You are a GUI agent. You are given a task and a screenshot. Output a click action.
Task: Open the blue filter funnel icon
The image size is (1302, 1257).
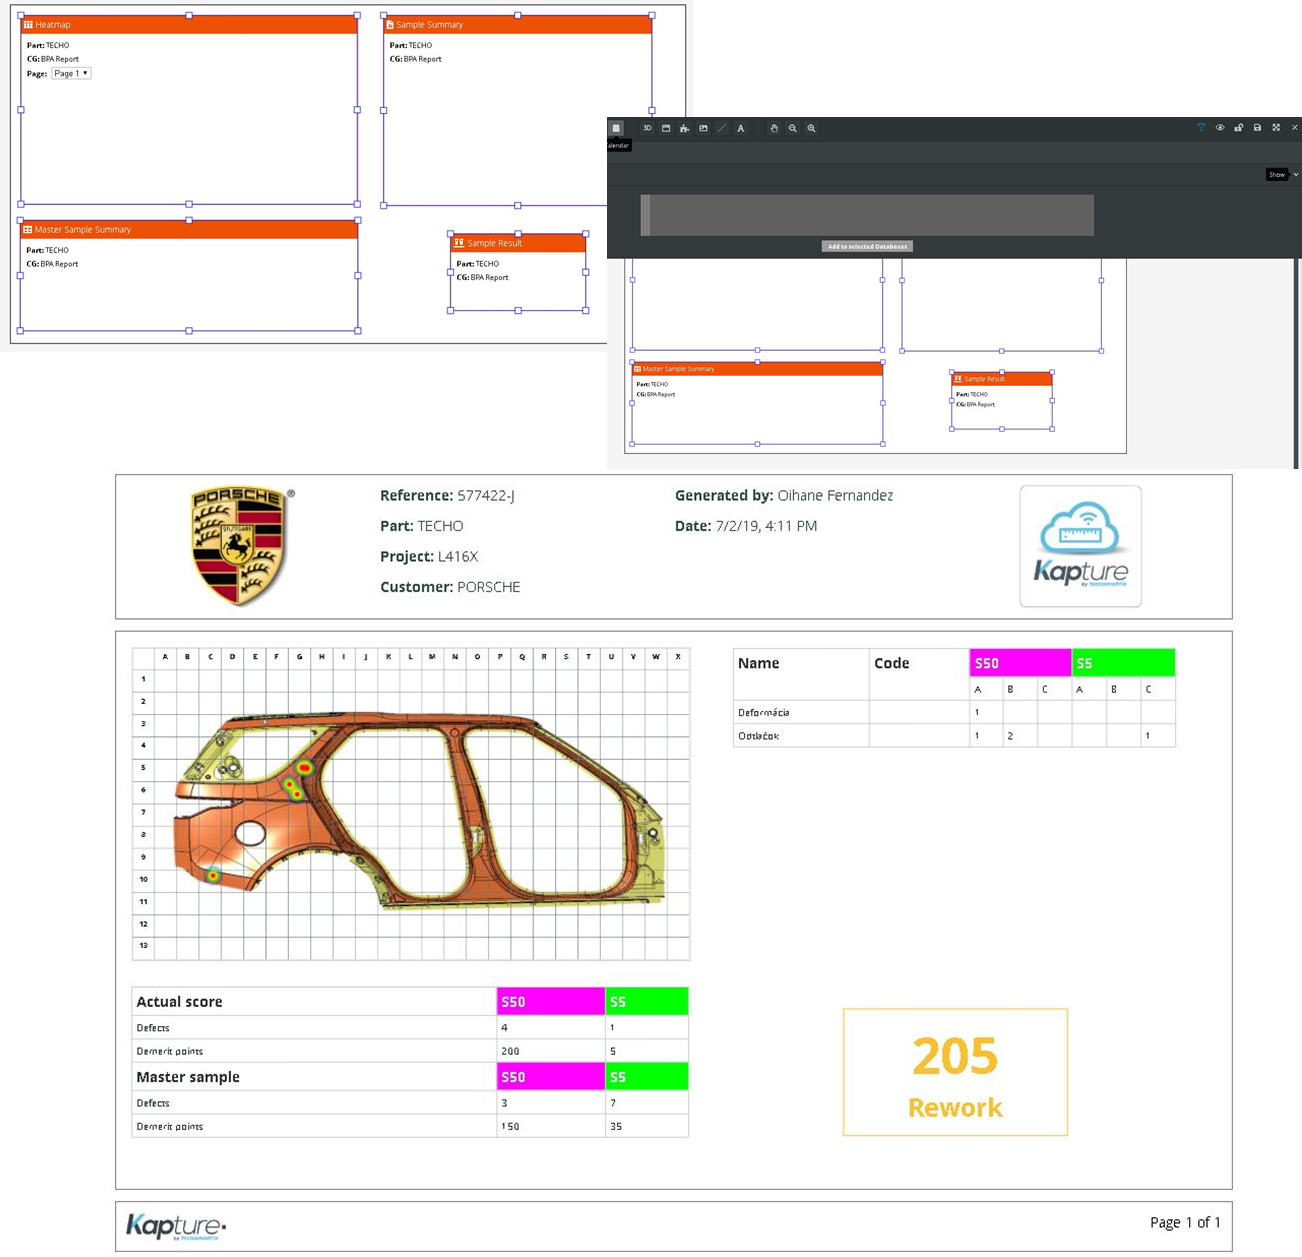[1201, 128]
